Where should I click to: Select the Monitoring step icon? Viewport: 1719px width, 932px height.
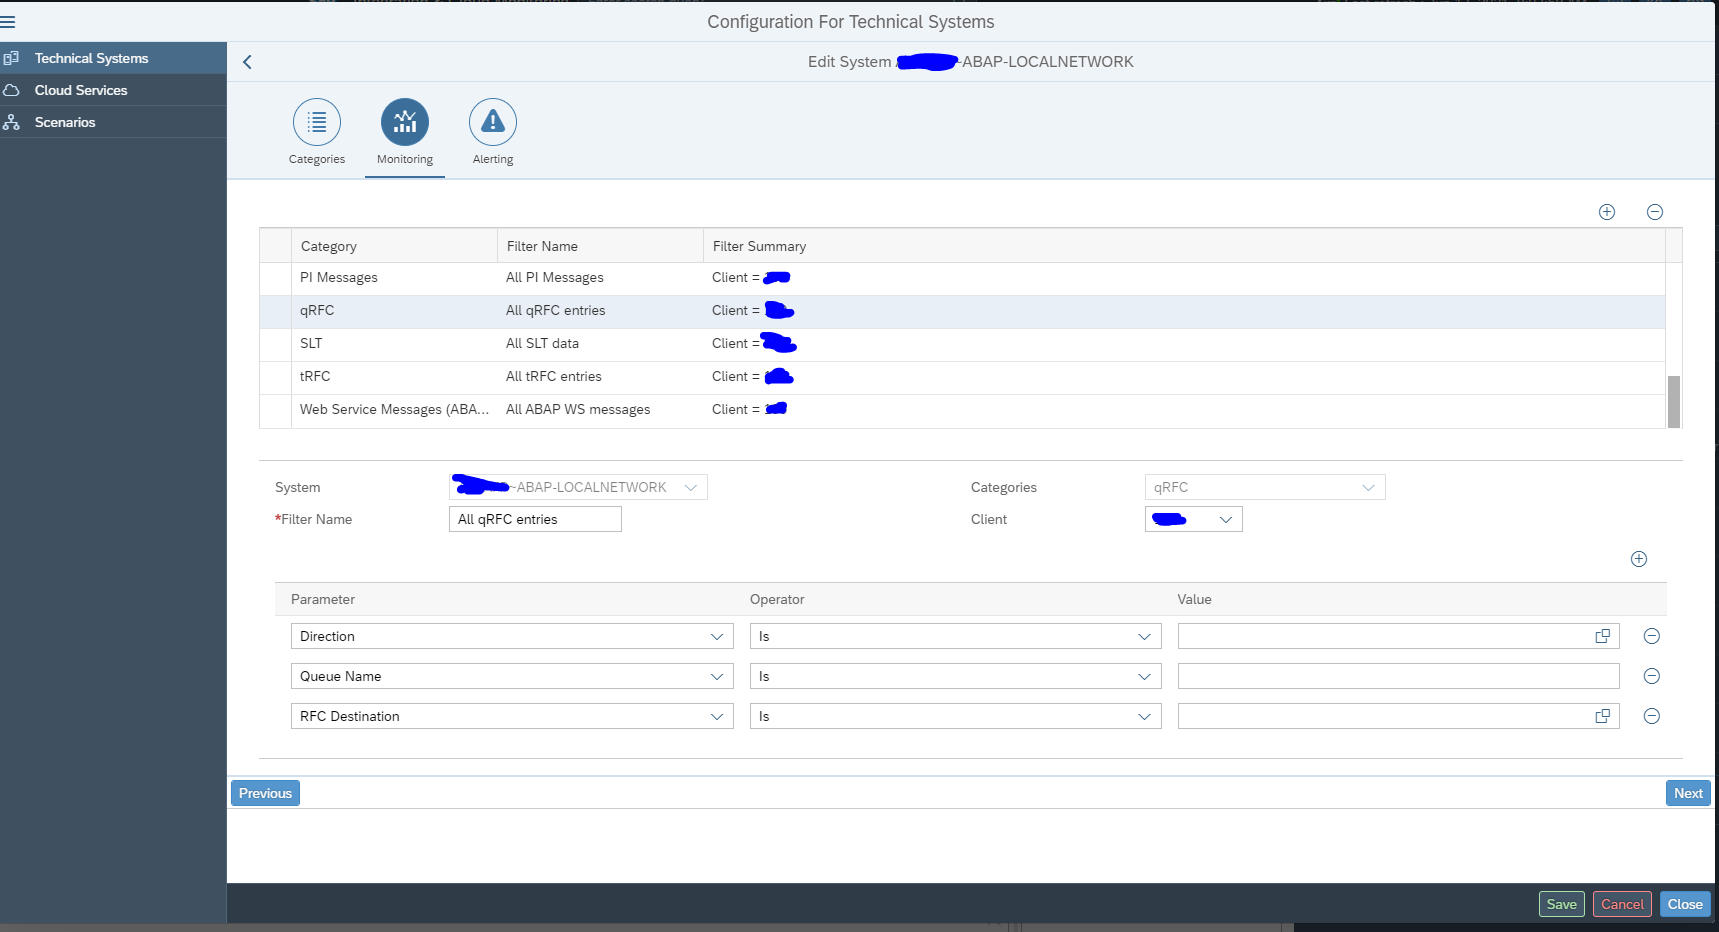pos(405,122)
